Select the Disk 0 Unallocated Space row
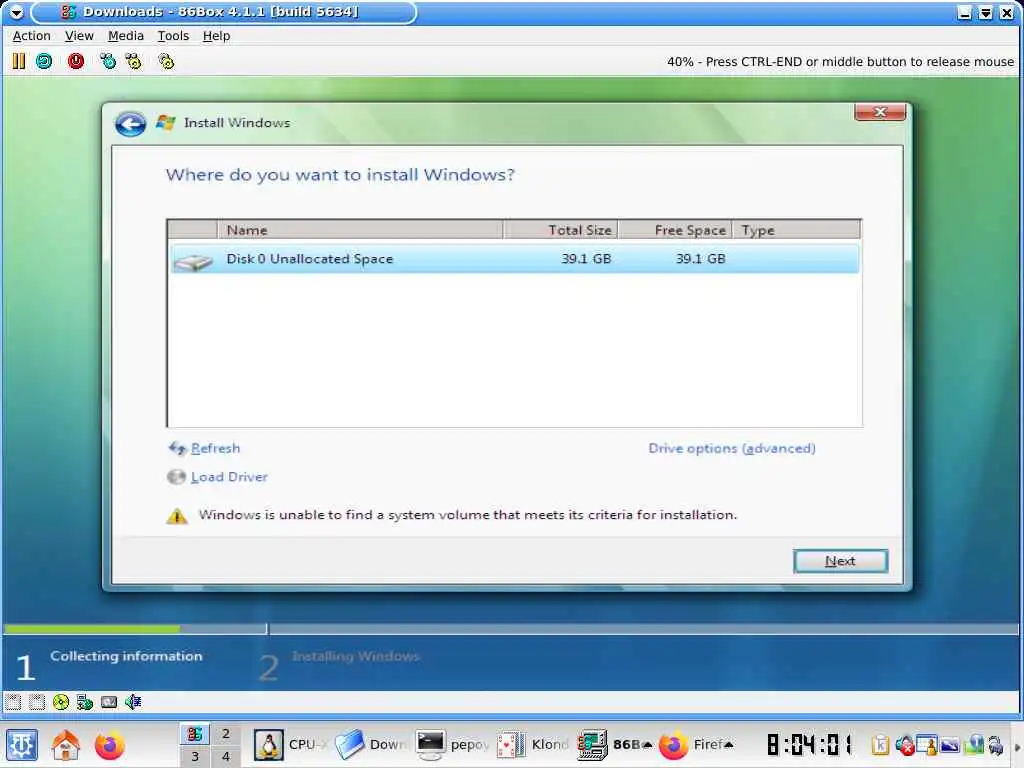This screenshot has width=1024, height=768. pos(515,259)
